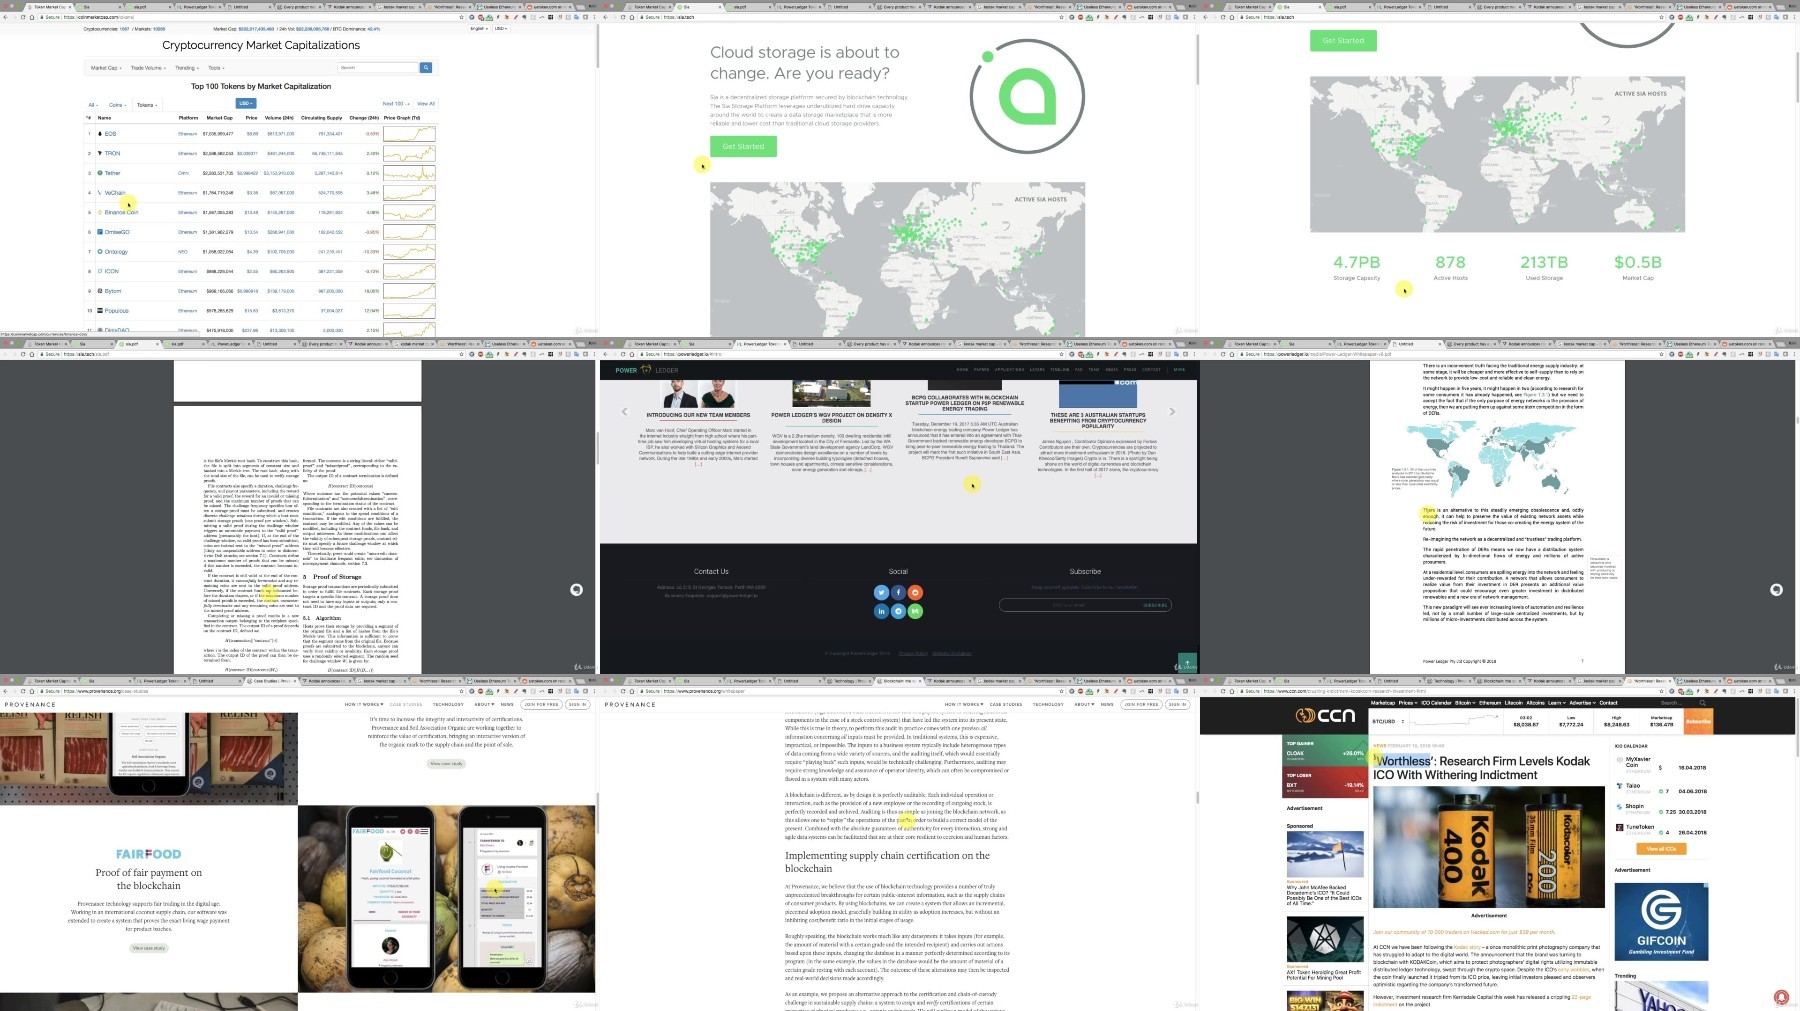Expand the Learn menu on CCN
Screen dimensions: 1800x1011
pyautogui.click(x=1556, y=703)
